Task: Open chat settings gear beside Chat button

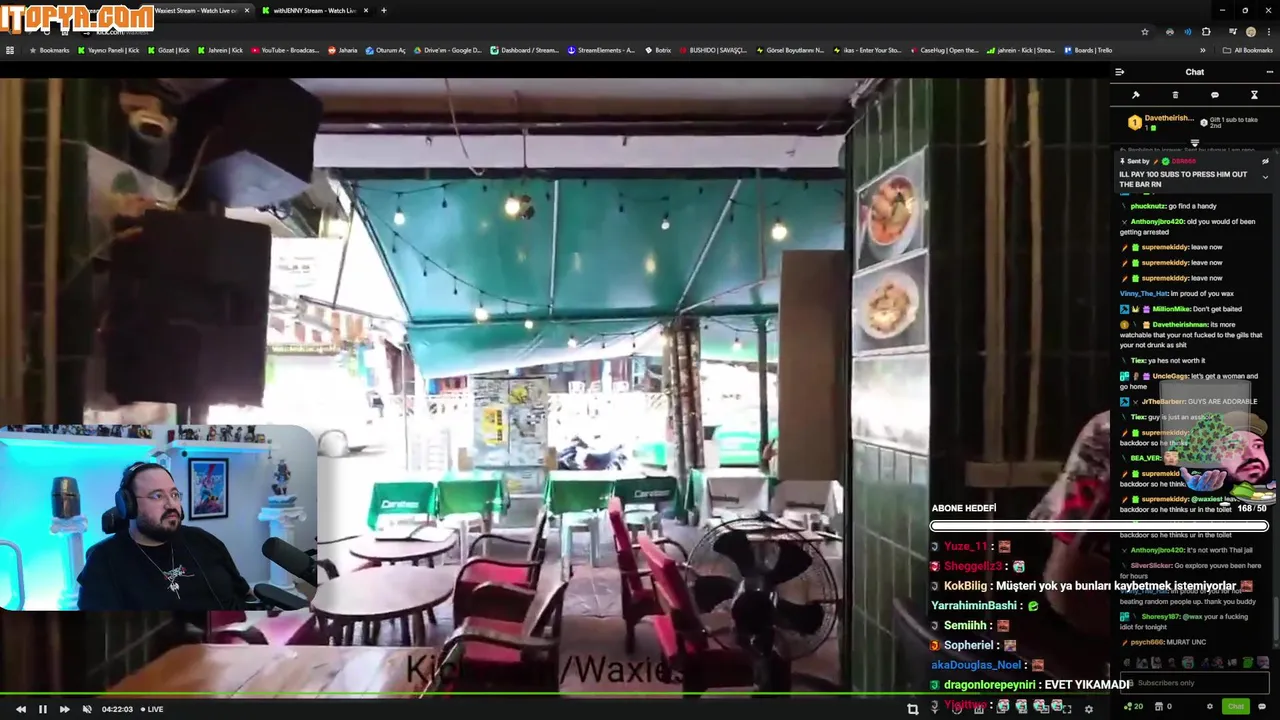Action: 1209,707
